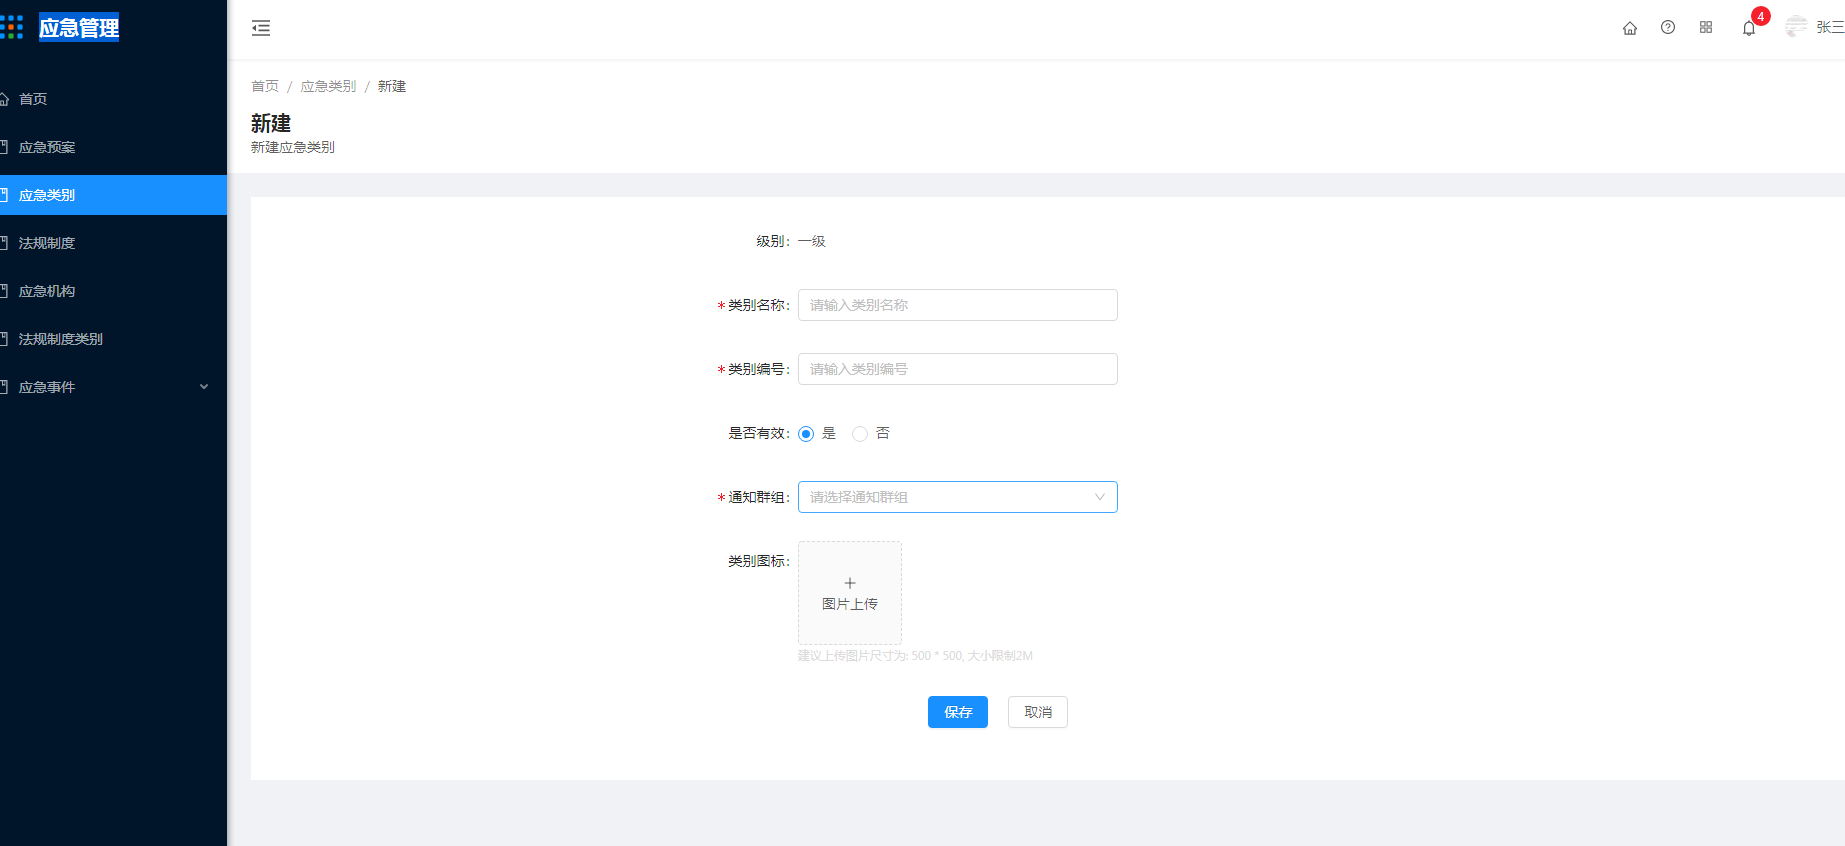Open user avatar for 张三
The image size is (1845, 846).
click(x=1796, y=27)
